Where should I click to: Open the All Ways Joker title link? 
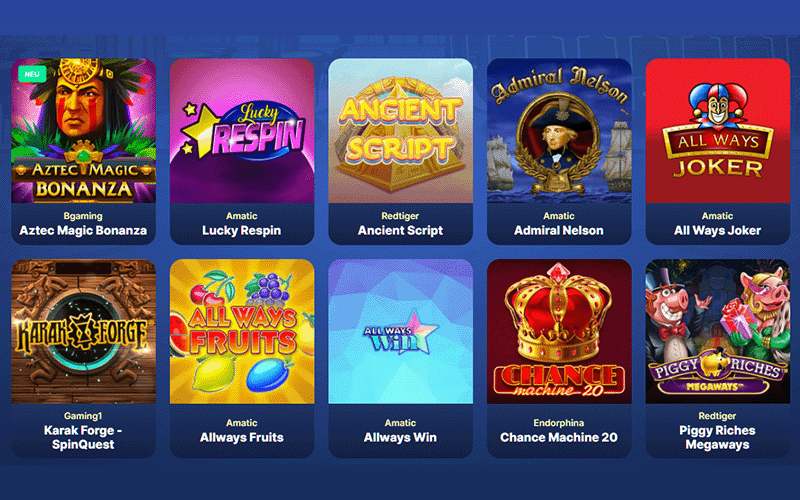(x=717, y=231)
